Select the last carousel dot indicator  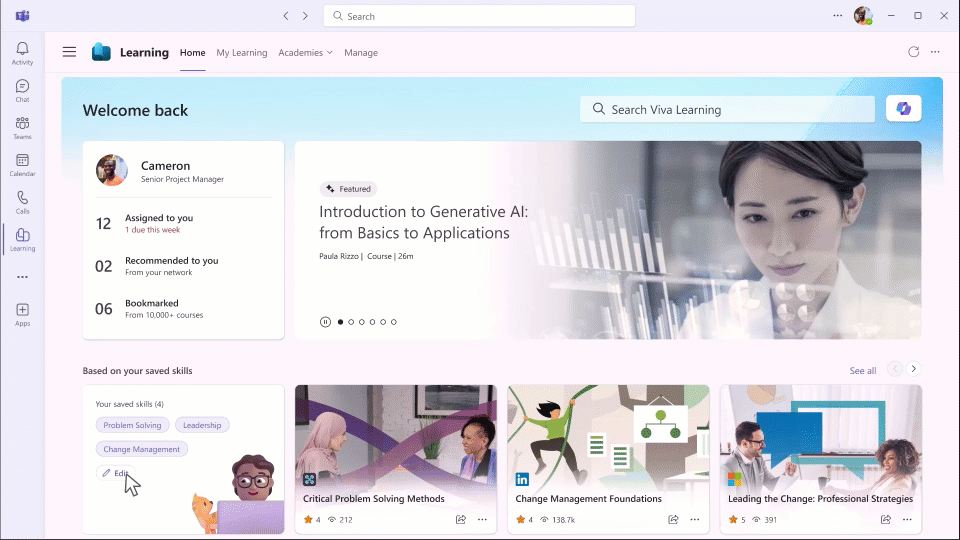click(x=394, y=322)
